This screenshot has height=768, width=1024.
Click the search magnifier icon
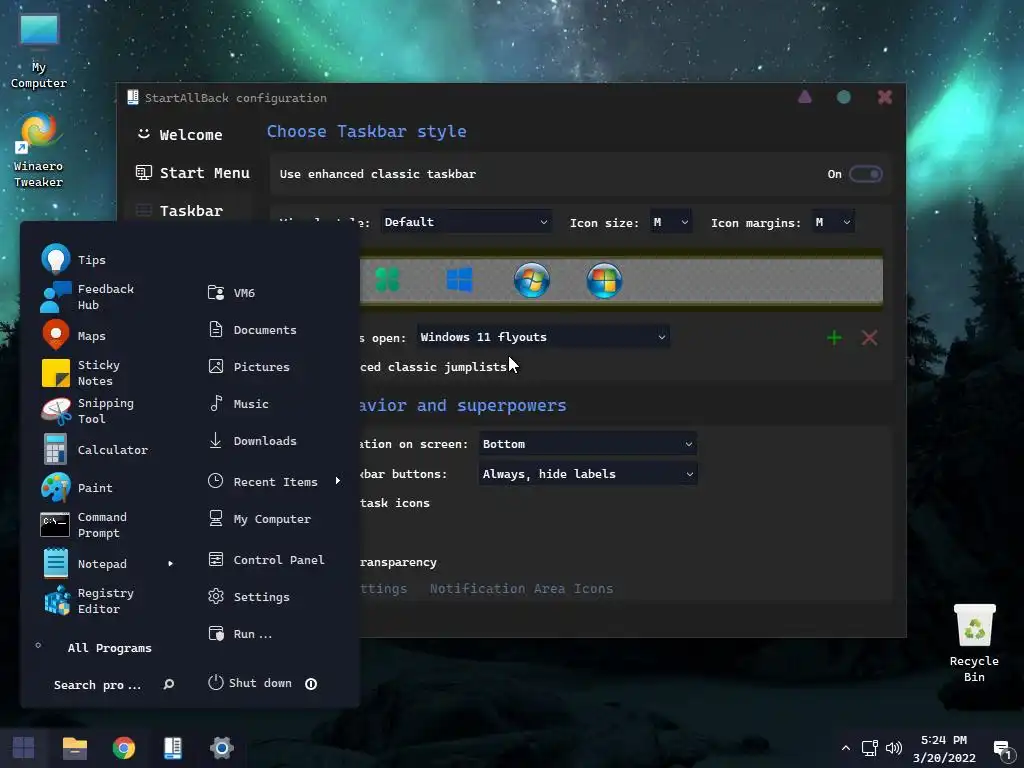[168, 684]
